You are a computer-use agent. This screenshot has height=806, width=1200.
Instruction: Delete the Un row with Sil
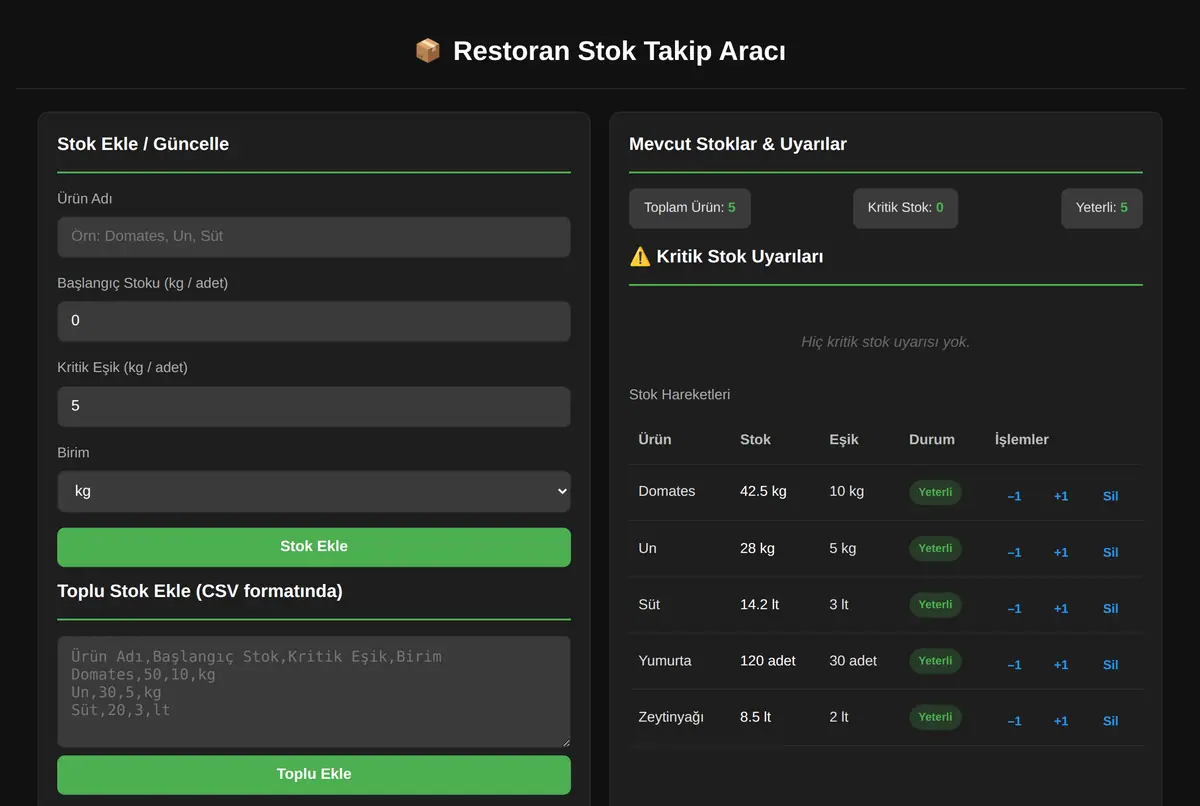pyautogui.click(x=1110, y=552)
